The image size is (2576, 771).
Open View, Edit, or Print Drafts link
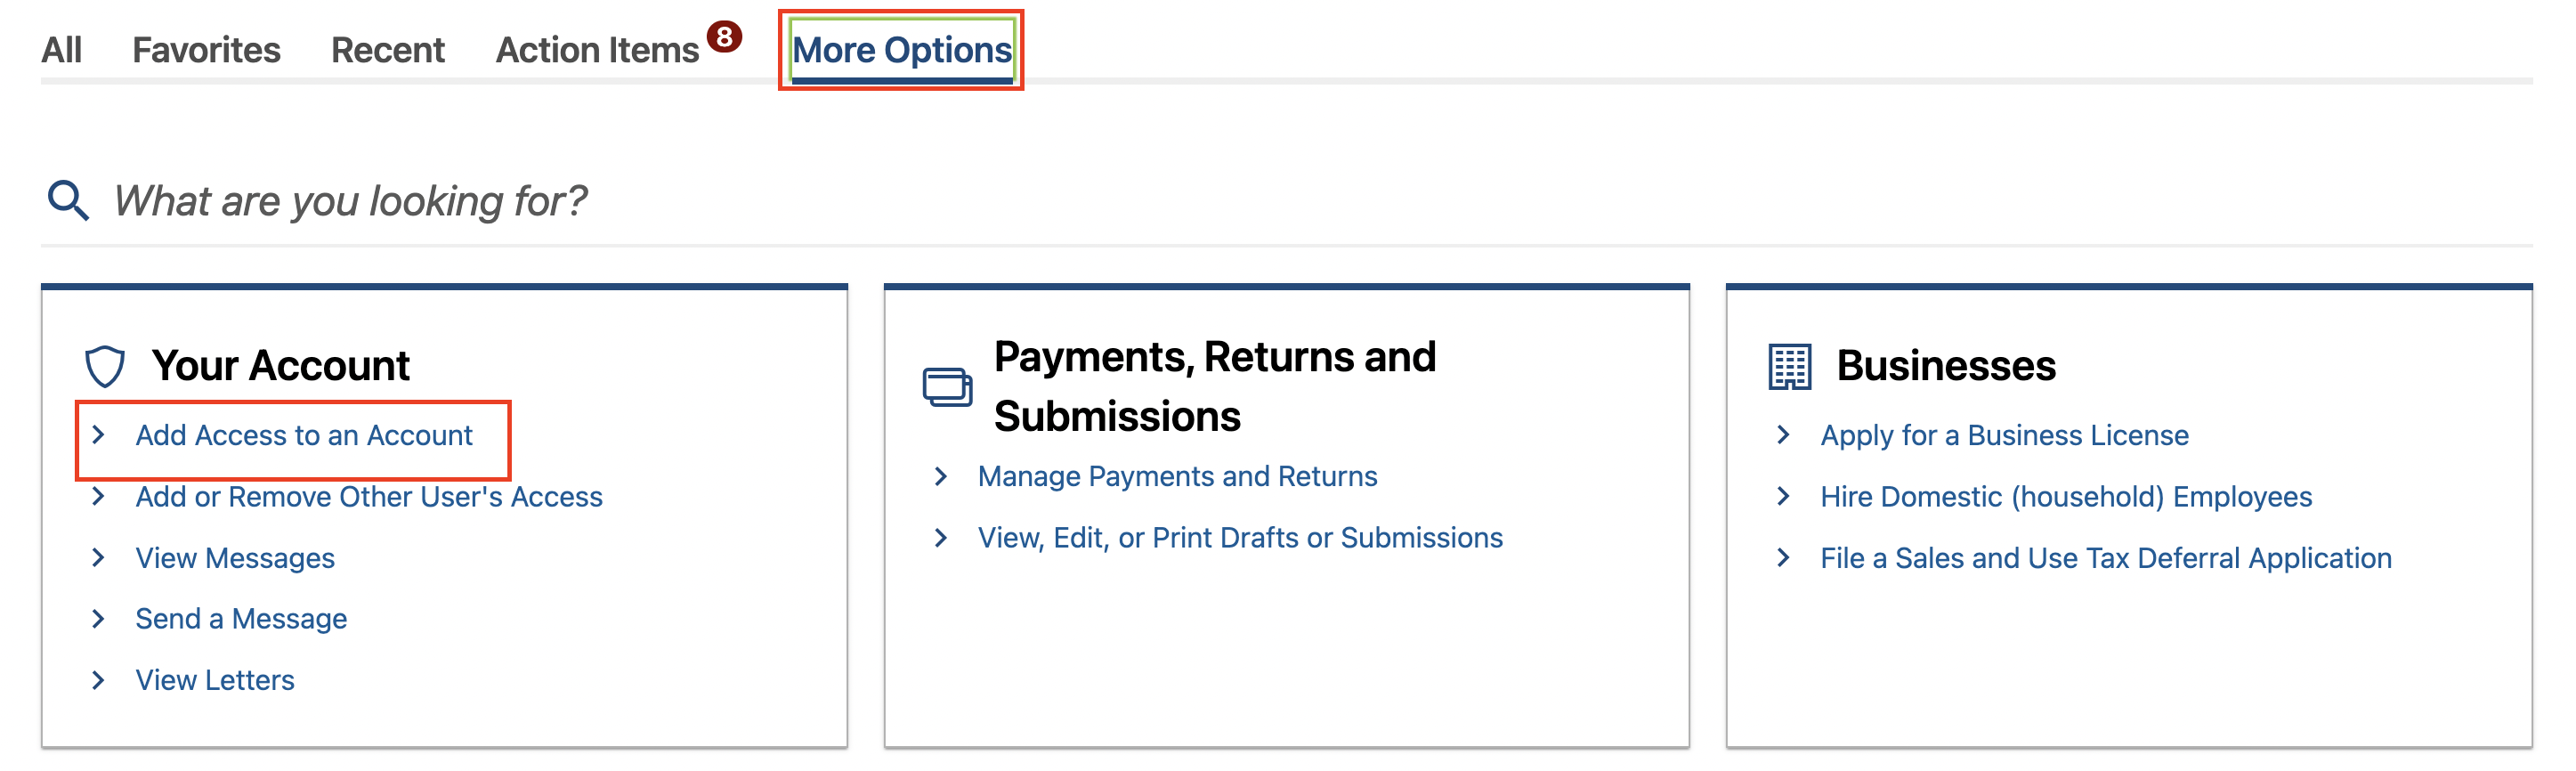click(x=1240, y=537)
